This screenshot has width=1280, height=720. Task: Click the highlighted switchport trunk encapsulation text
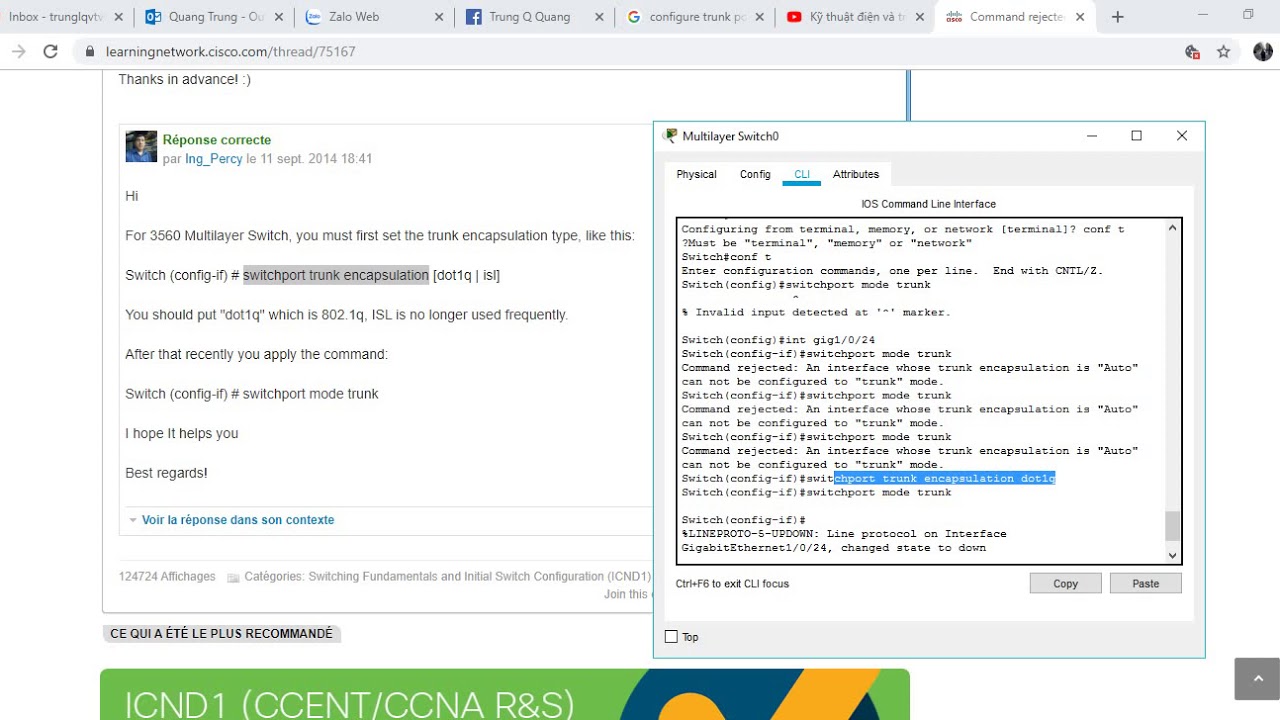pos(336,275)
